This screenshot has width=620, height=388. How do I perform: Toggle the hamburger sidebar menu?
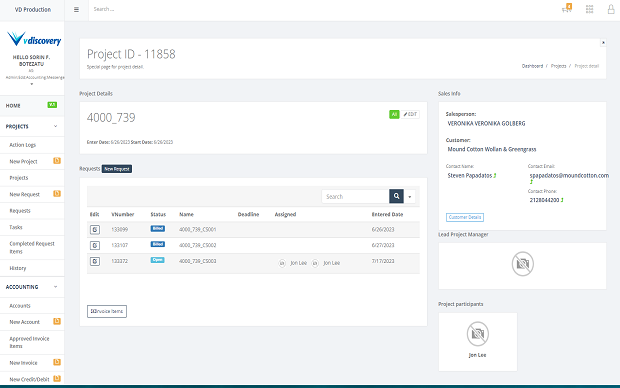point(76,9)
